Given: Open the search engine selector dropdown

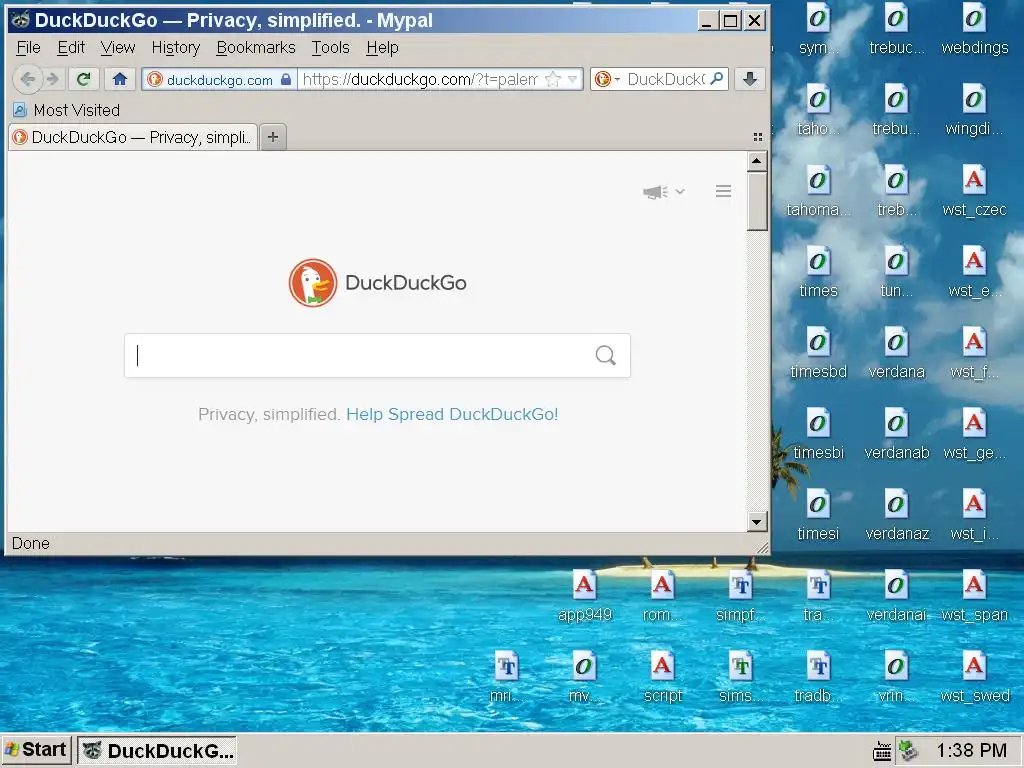Looking at the screenshot, I should [x=607, y=79].
